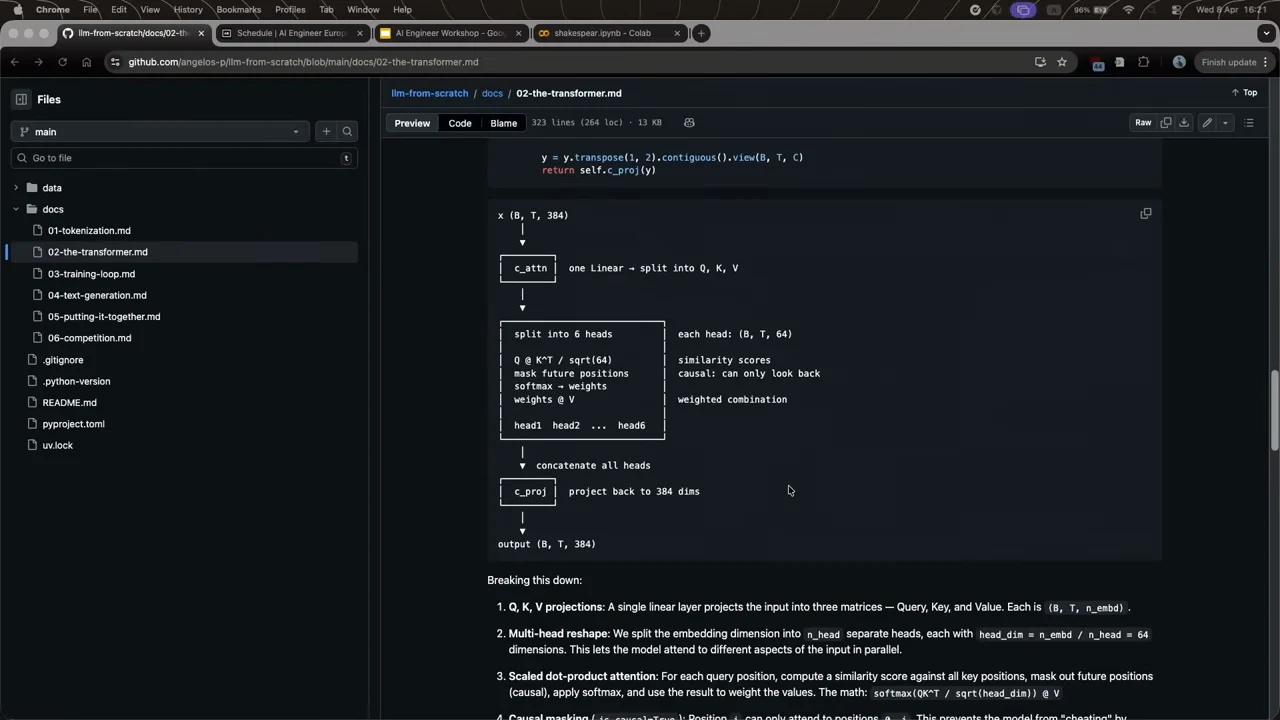Switch to Preview view
Viewport: 1280px width, 720px height.
pos(412,123)
